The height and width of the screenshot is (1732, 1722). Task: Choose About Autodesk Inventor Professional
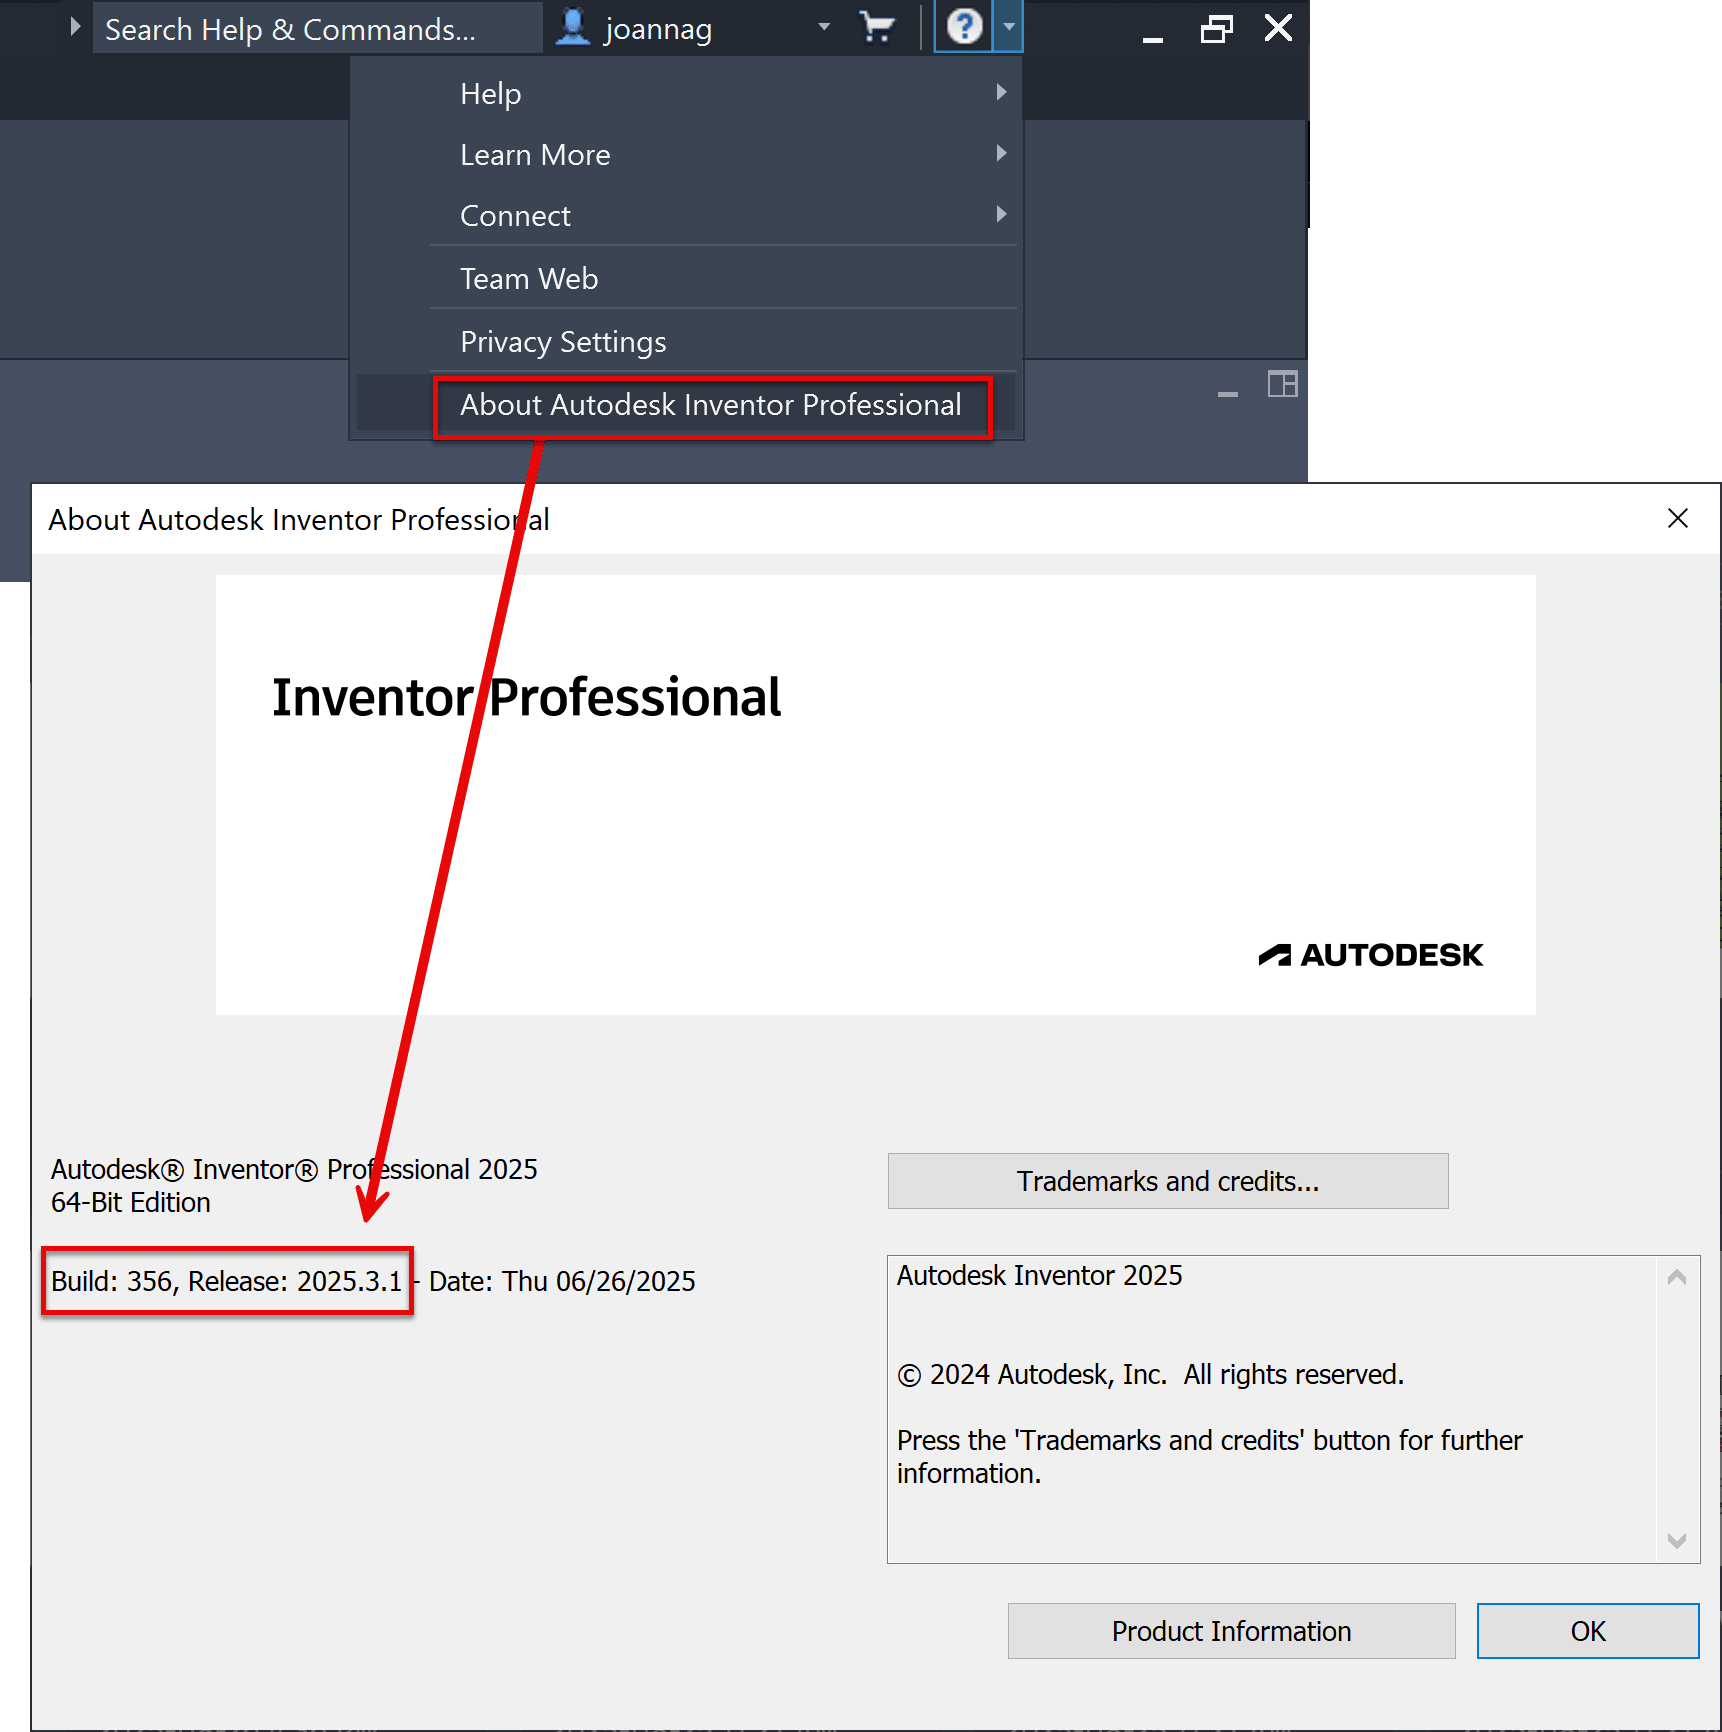point(686,404)
